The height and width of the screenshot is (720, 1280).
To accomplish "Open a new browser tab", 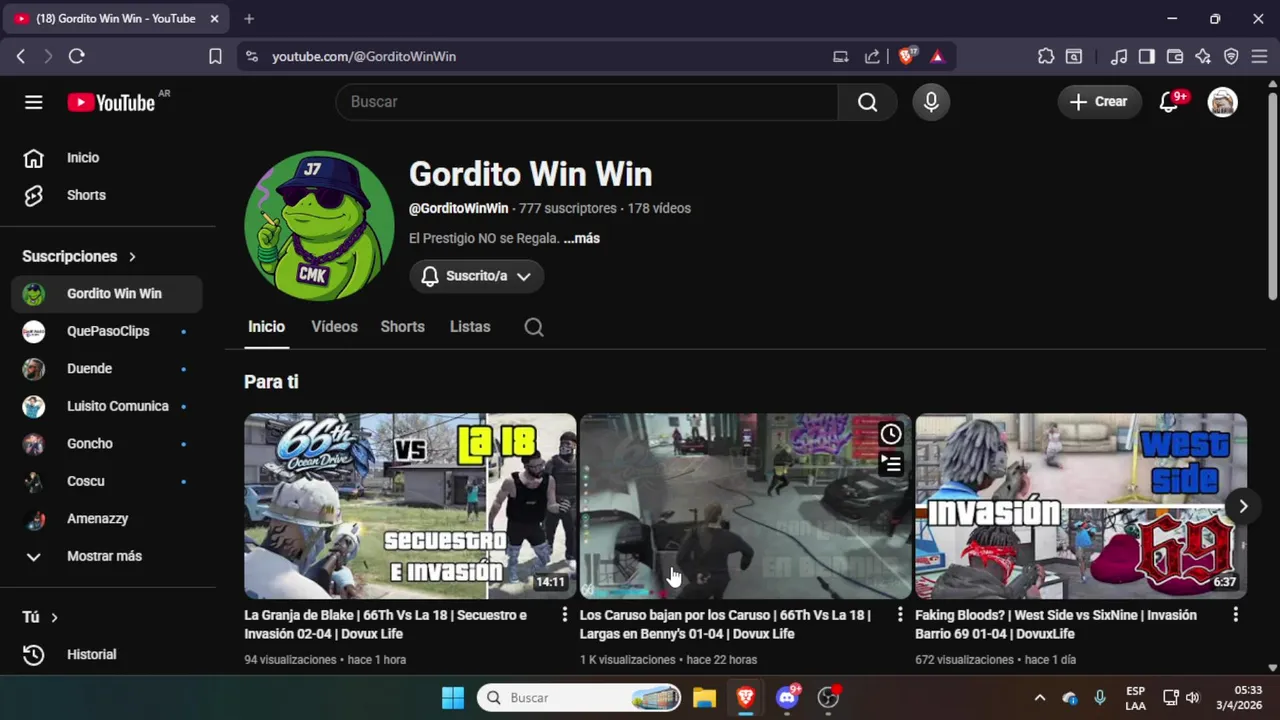I will [249, 19].
